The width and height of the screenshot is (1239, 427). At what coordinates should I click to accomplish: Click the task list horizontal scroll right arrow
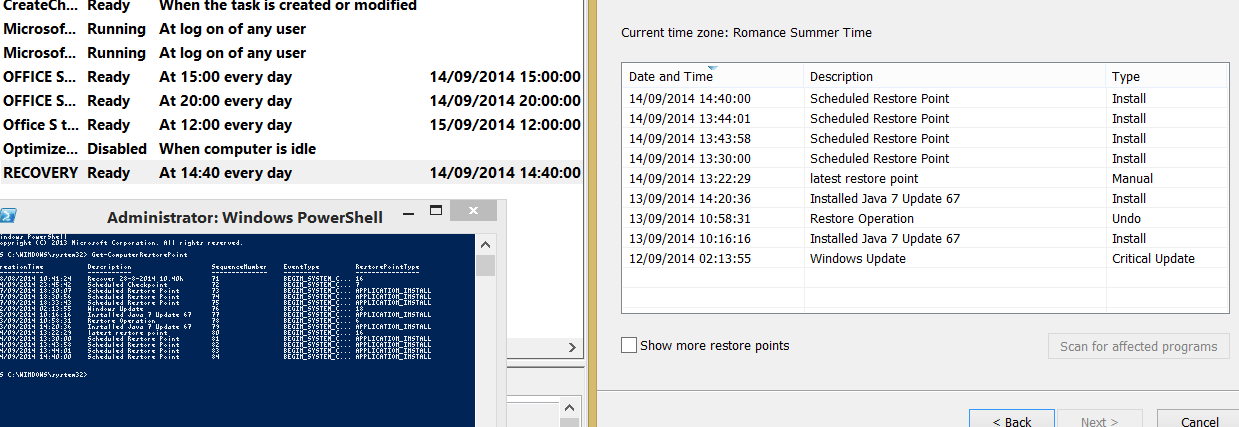pos(573,347)
